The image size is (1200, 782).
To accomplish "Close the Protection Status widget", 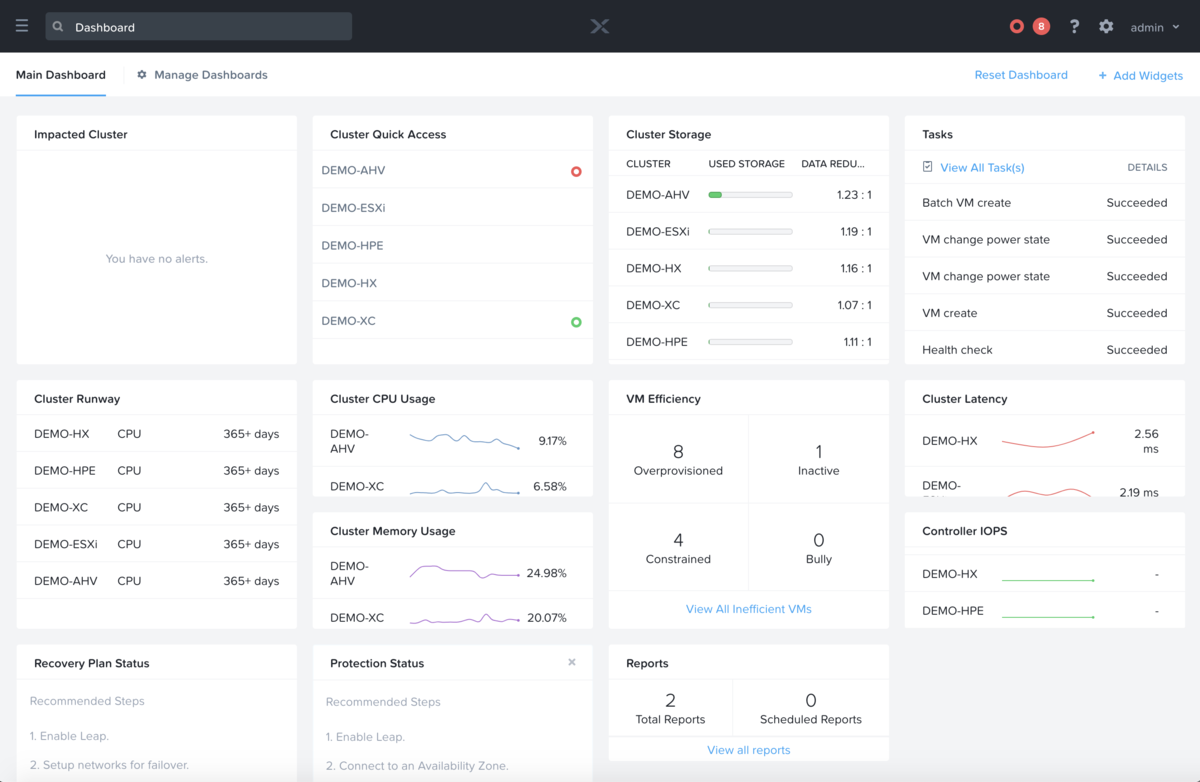I will coord(571,662).
